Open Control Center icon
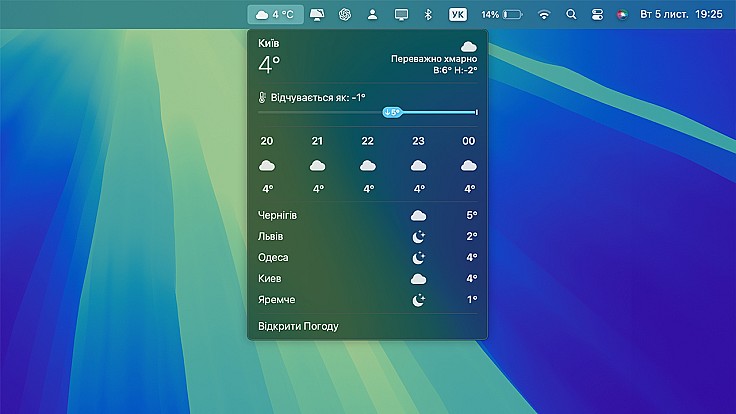This screenshot has height=414, width=736. 597,15
